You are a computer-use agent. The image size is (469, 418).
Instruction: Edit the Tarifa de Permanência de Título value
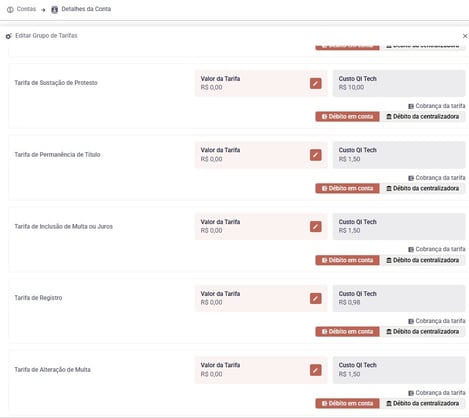click(x=316, y=155)
